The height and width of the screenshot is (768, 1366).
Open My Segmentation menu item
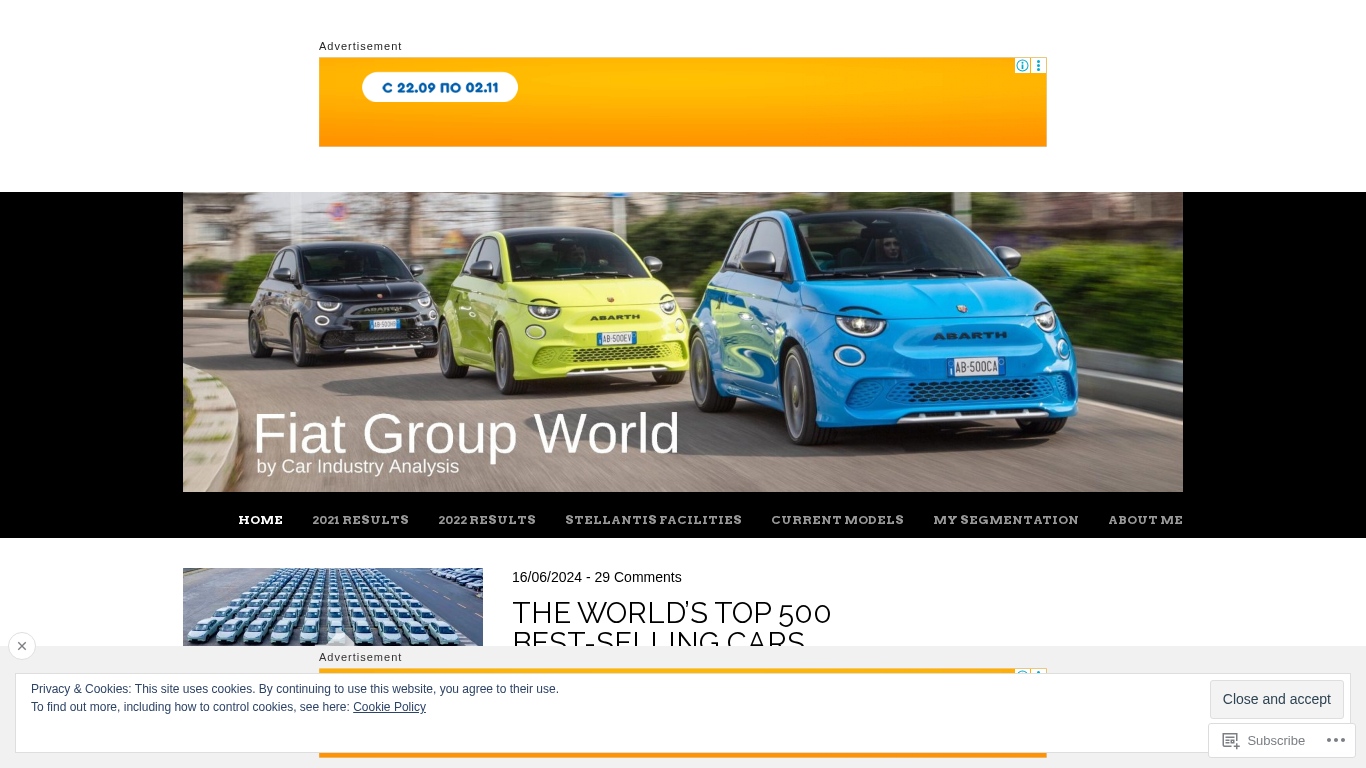[1006, 520]
